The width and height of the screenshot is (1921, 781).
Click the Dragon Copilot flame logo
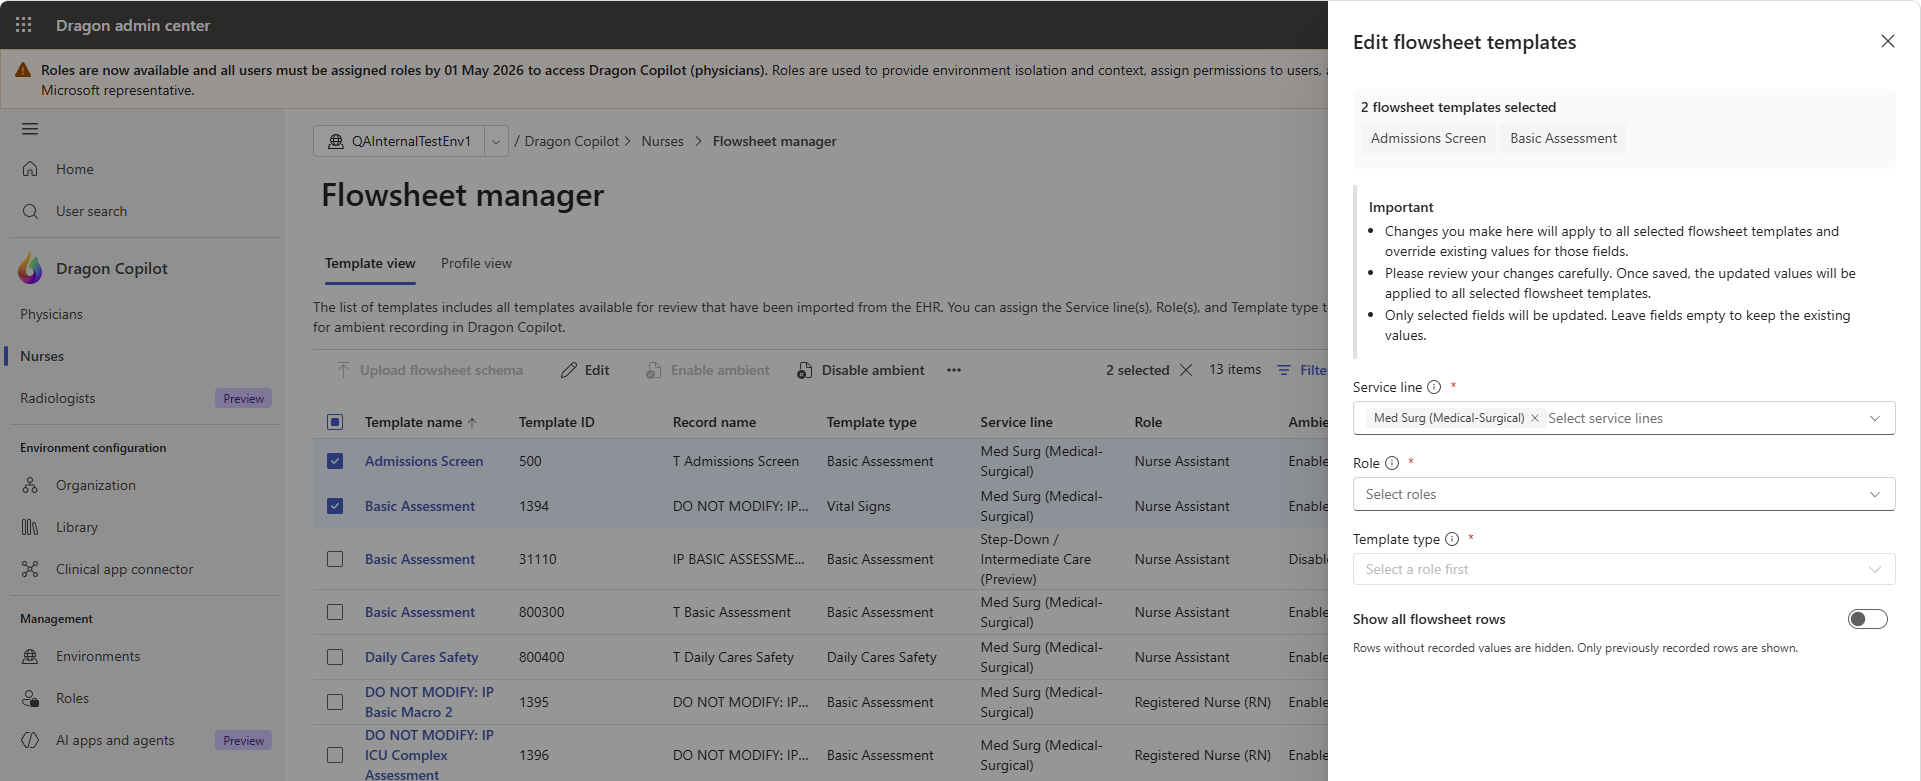click(x=31, y=268)
